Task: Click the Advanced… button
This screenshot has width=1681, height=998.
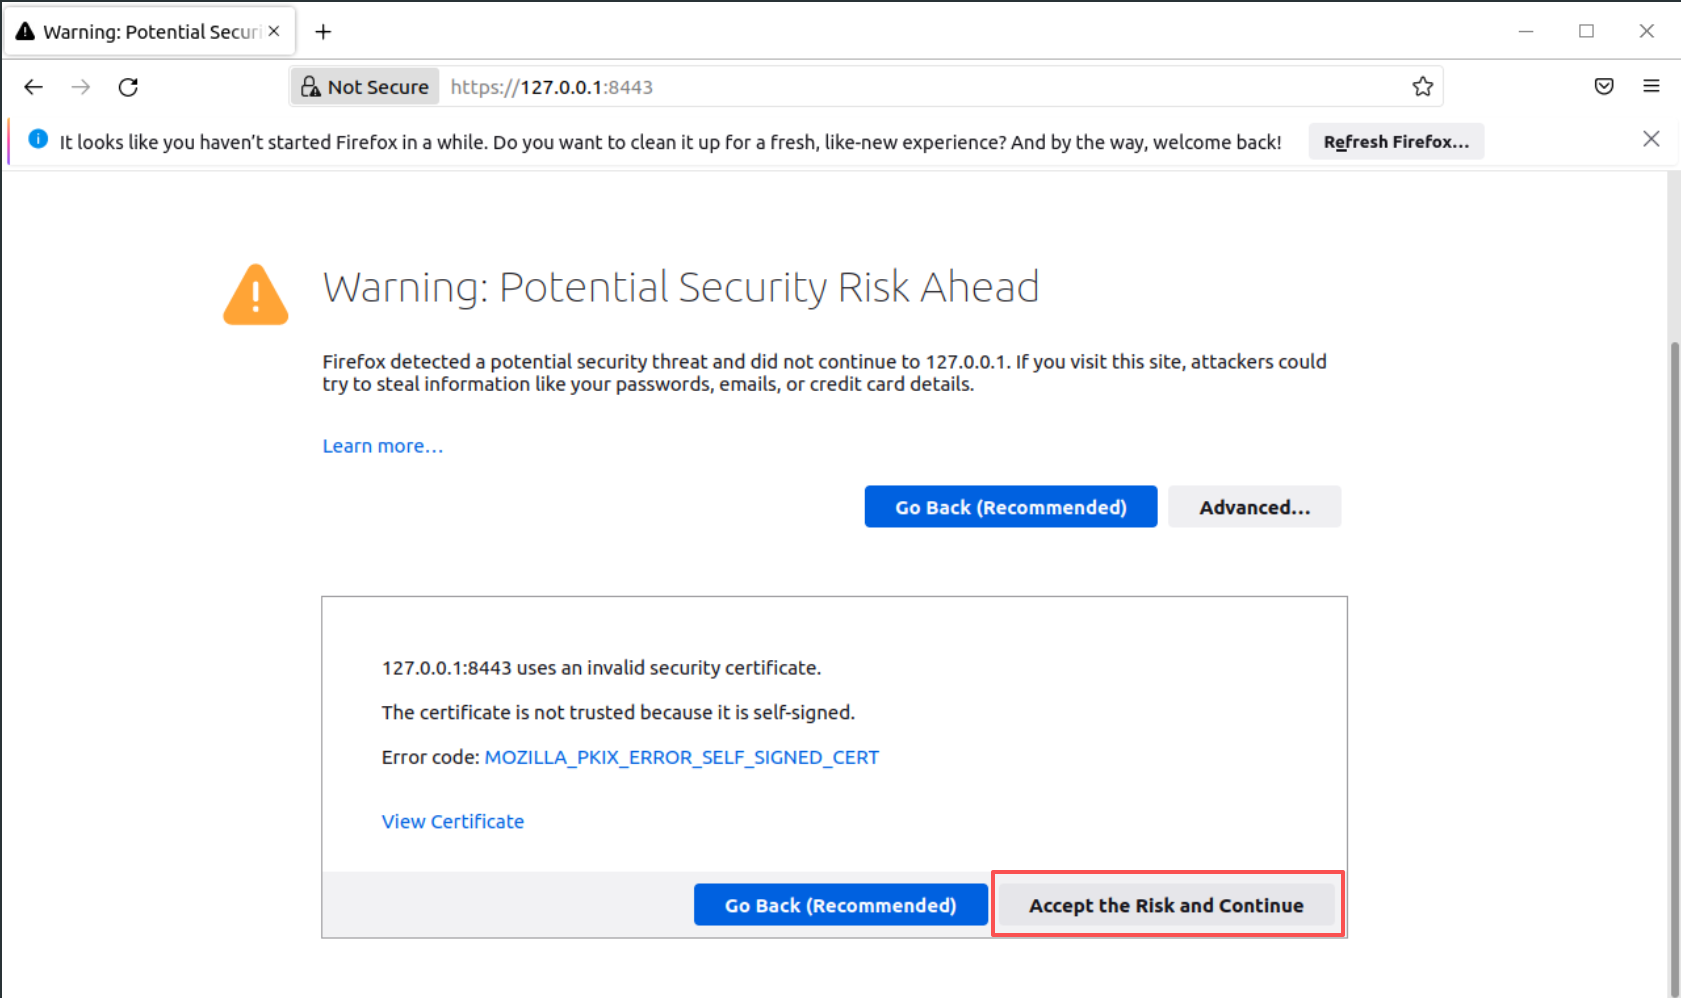Action: 1254,507
